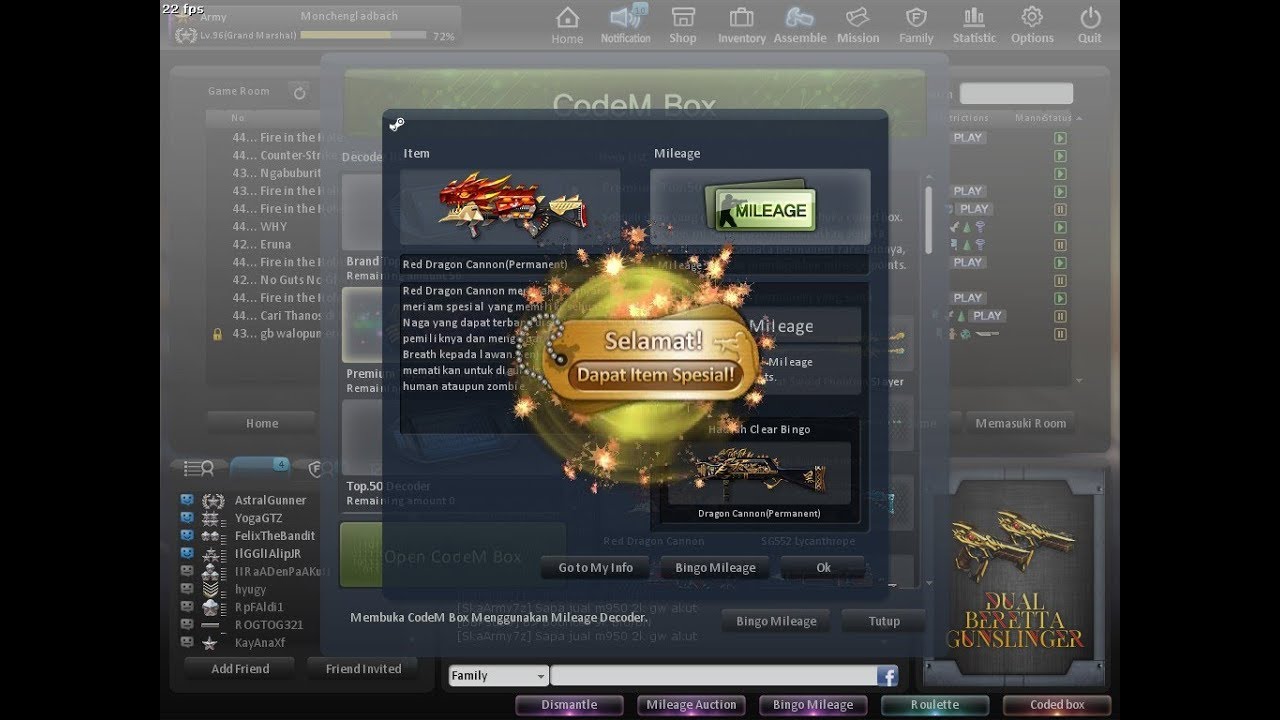Screen dimensions: 1280x720
Task: Click the Quit power icon
Action: click(1090, 25)
